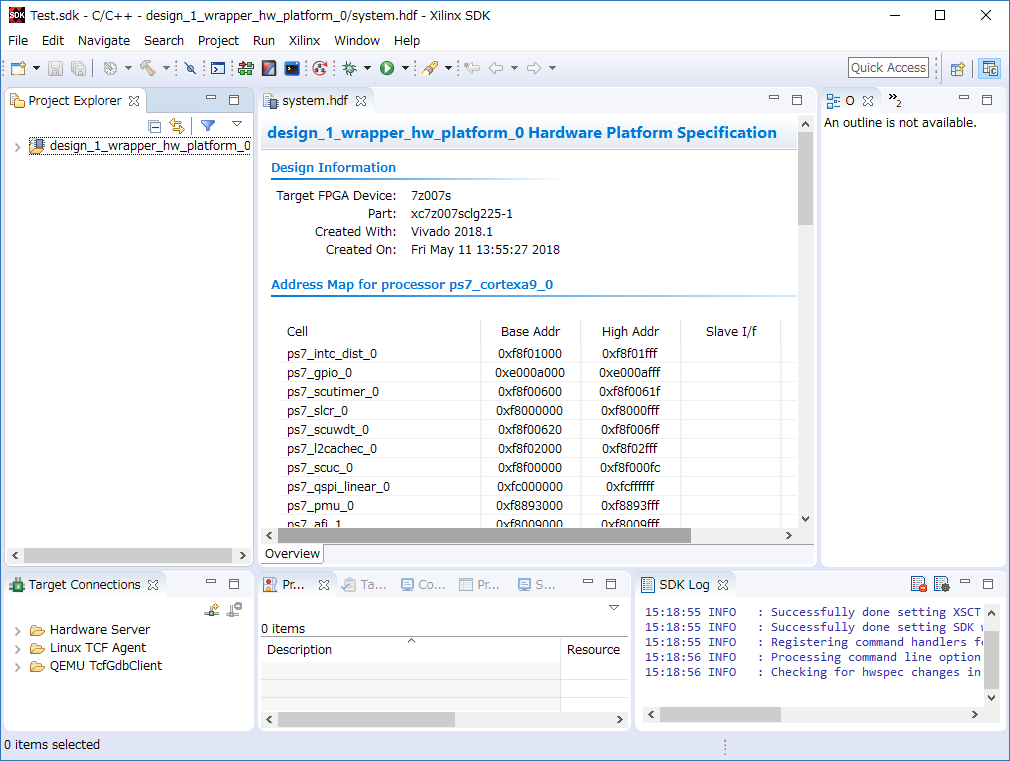Viewport: 1010px width, 761px height.
Task: Open the Build dropdown arrow
Action: (166, 68)
